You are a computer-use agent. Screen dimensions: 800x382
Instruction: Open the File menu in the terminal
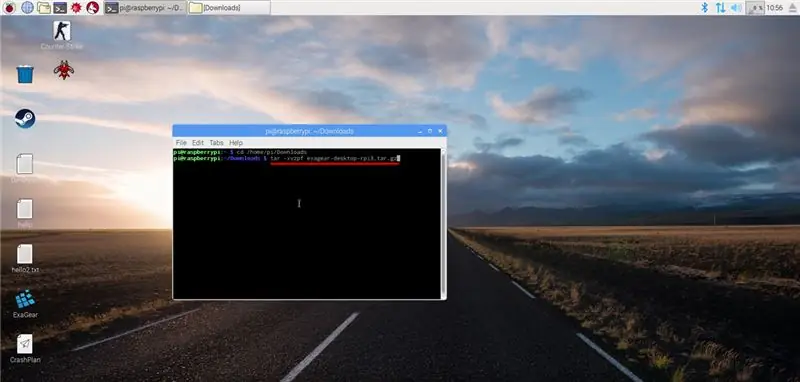tap(181, 143)
